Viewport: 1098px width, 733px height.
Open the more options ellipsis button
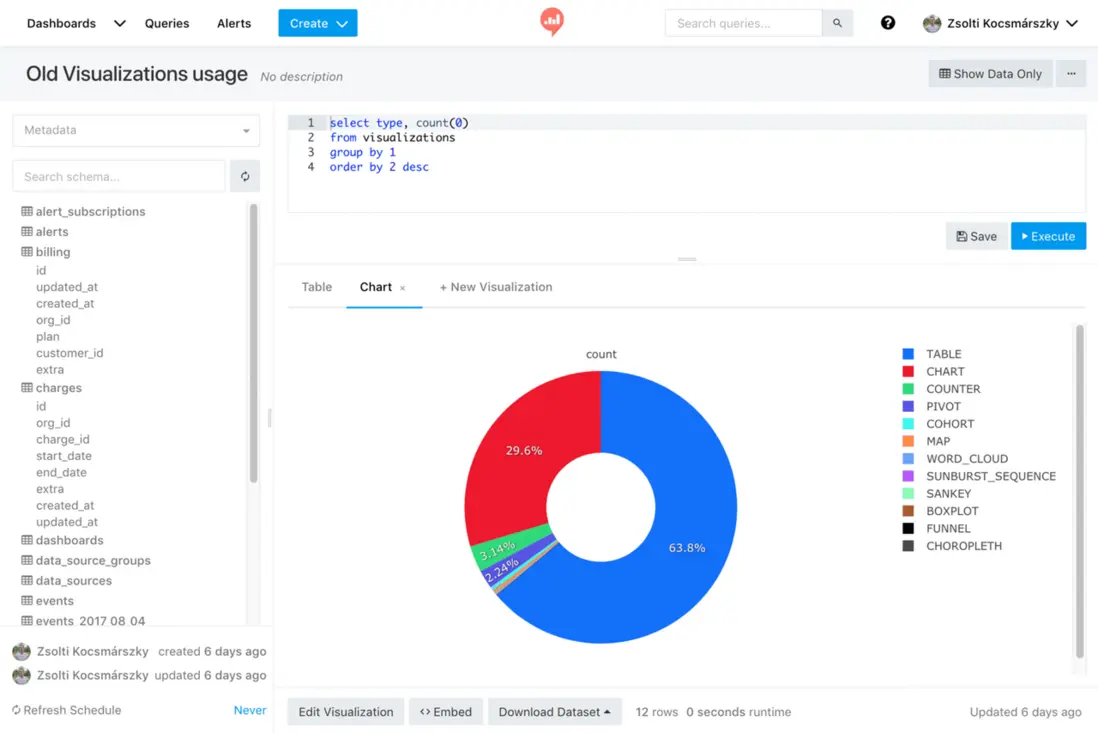coord(1071,74)
